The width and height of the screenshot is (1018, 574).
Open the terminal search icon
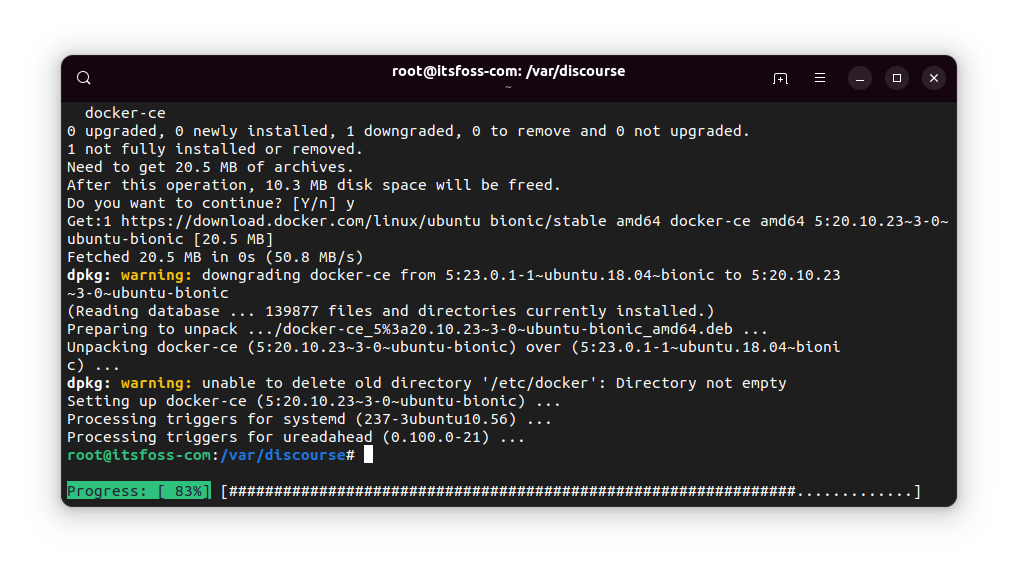pos(84,78)
